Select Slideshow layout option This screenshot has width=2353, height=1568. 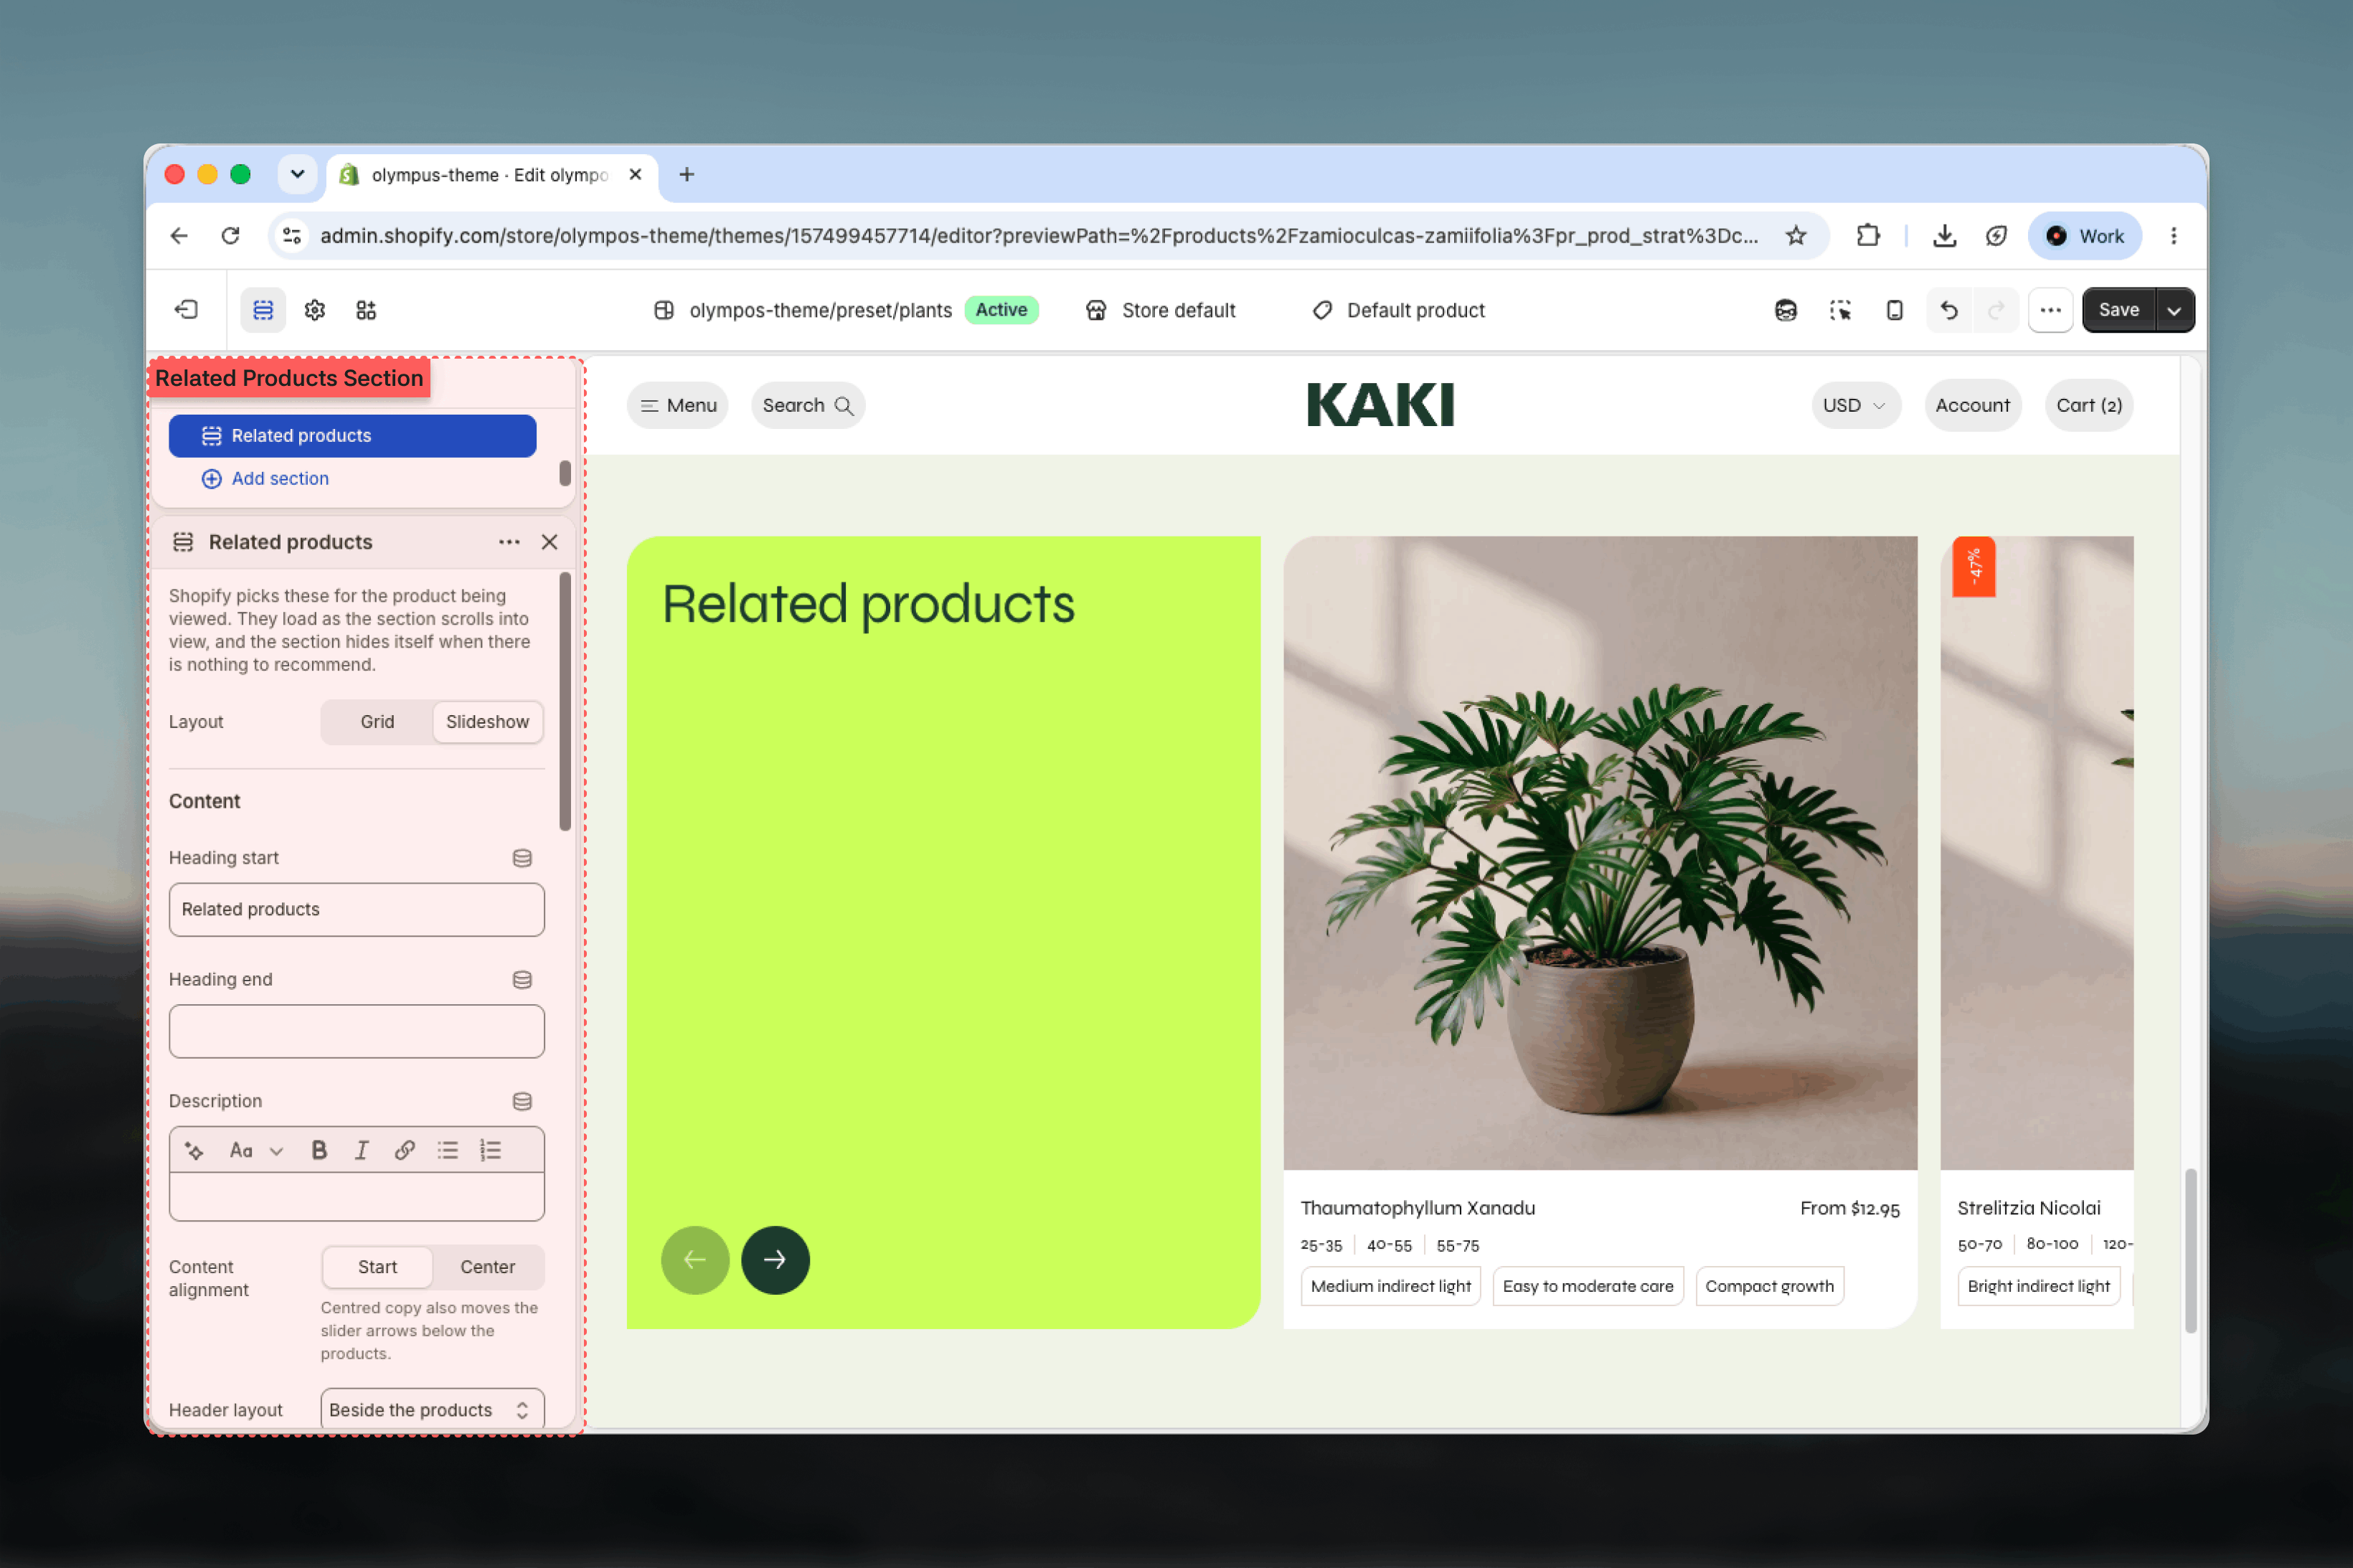point(488,722)
